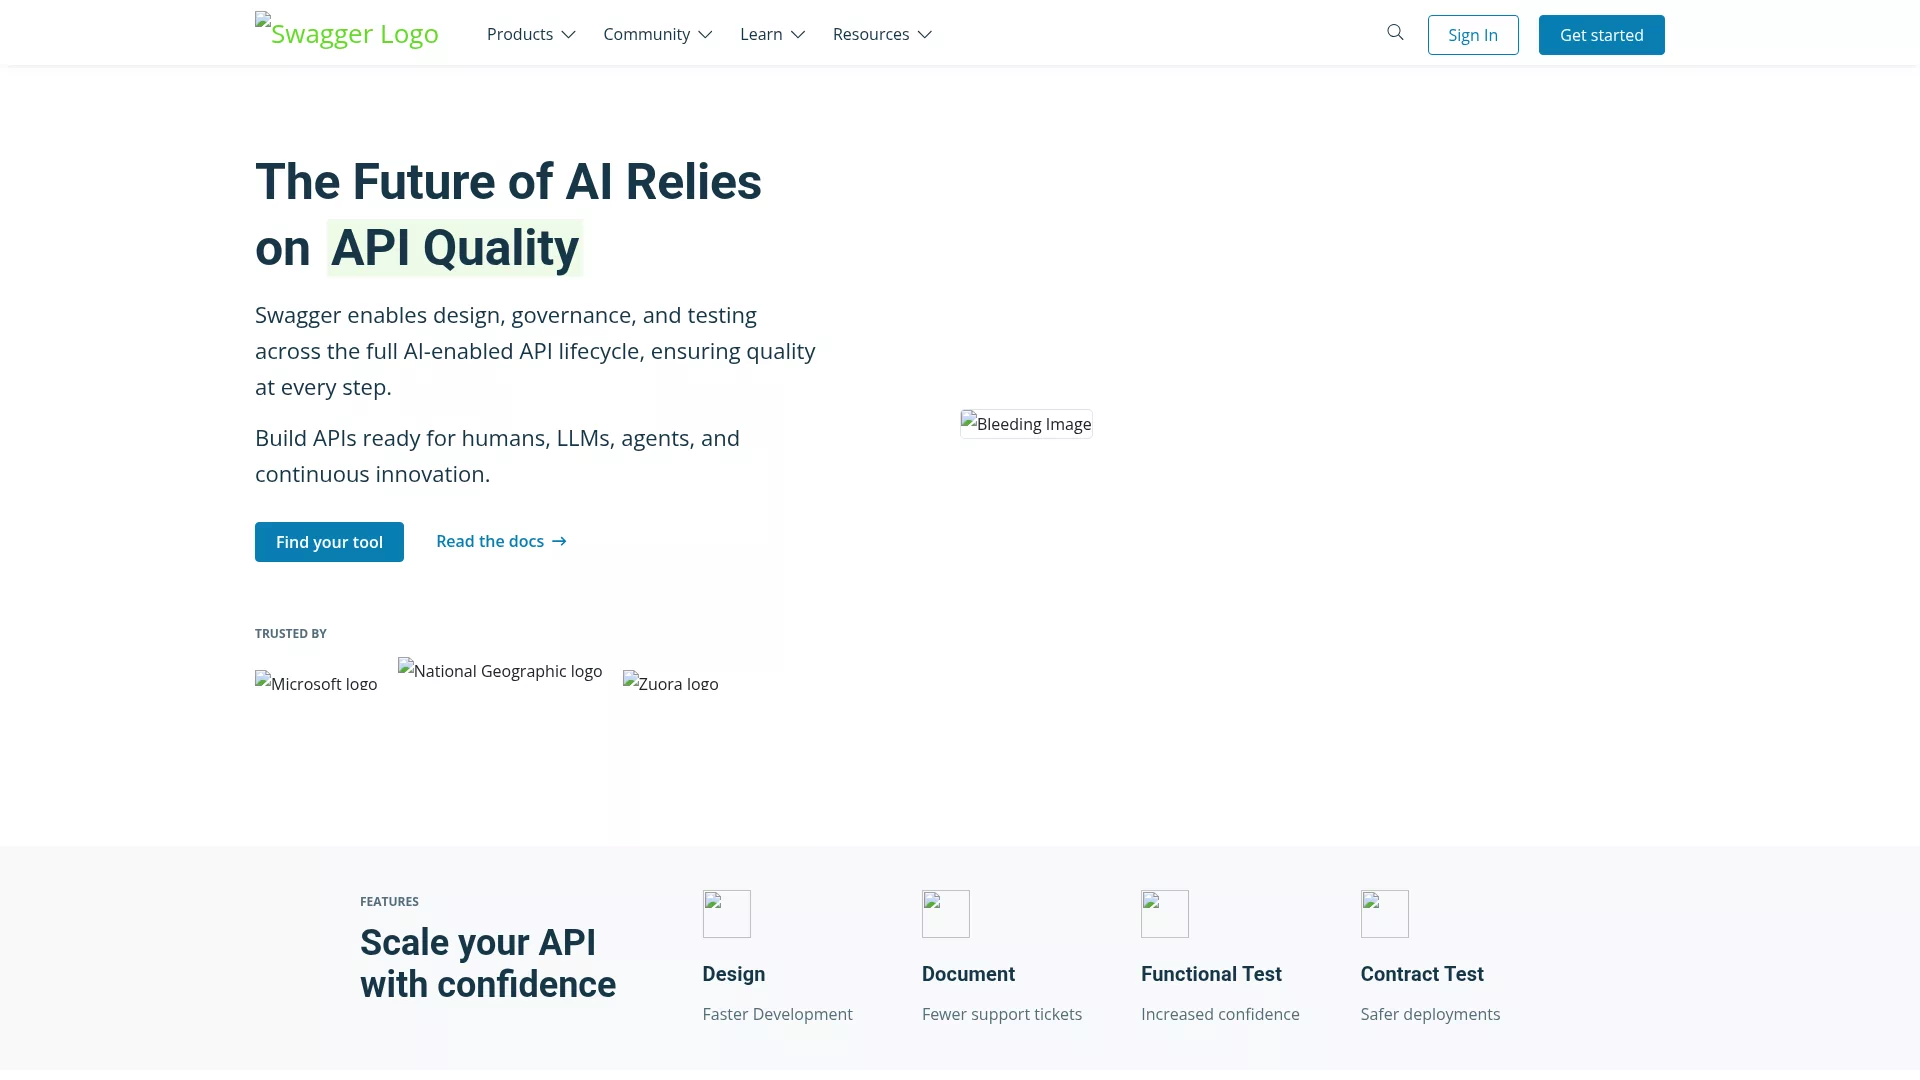
Task: Select the Design feature heading
Action: (733, 974)
